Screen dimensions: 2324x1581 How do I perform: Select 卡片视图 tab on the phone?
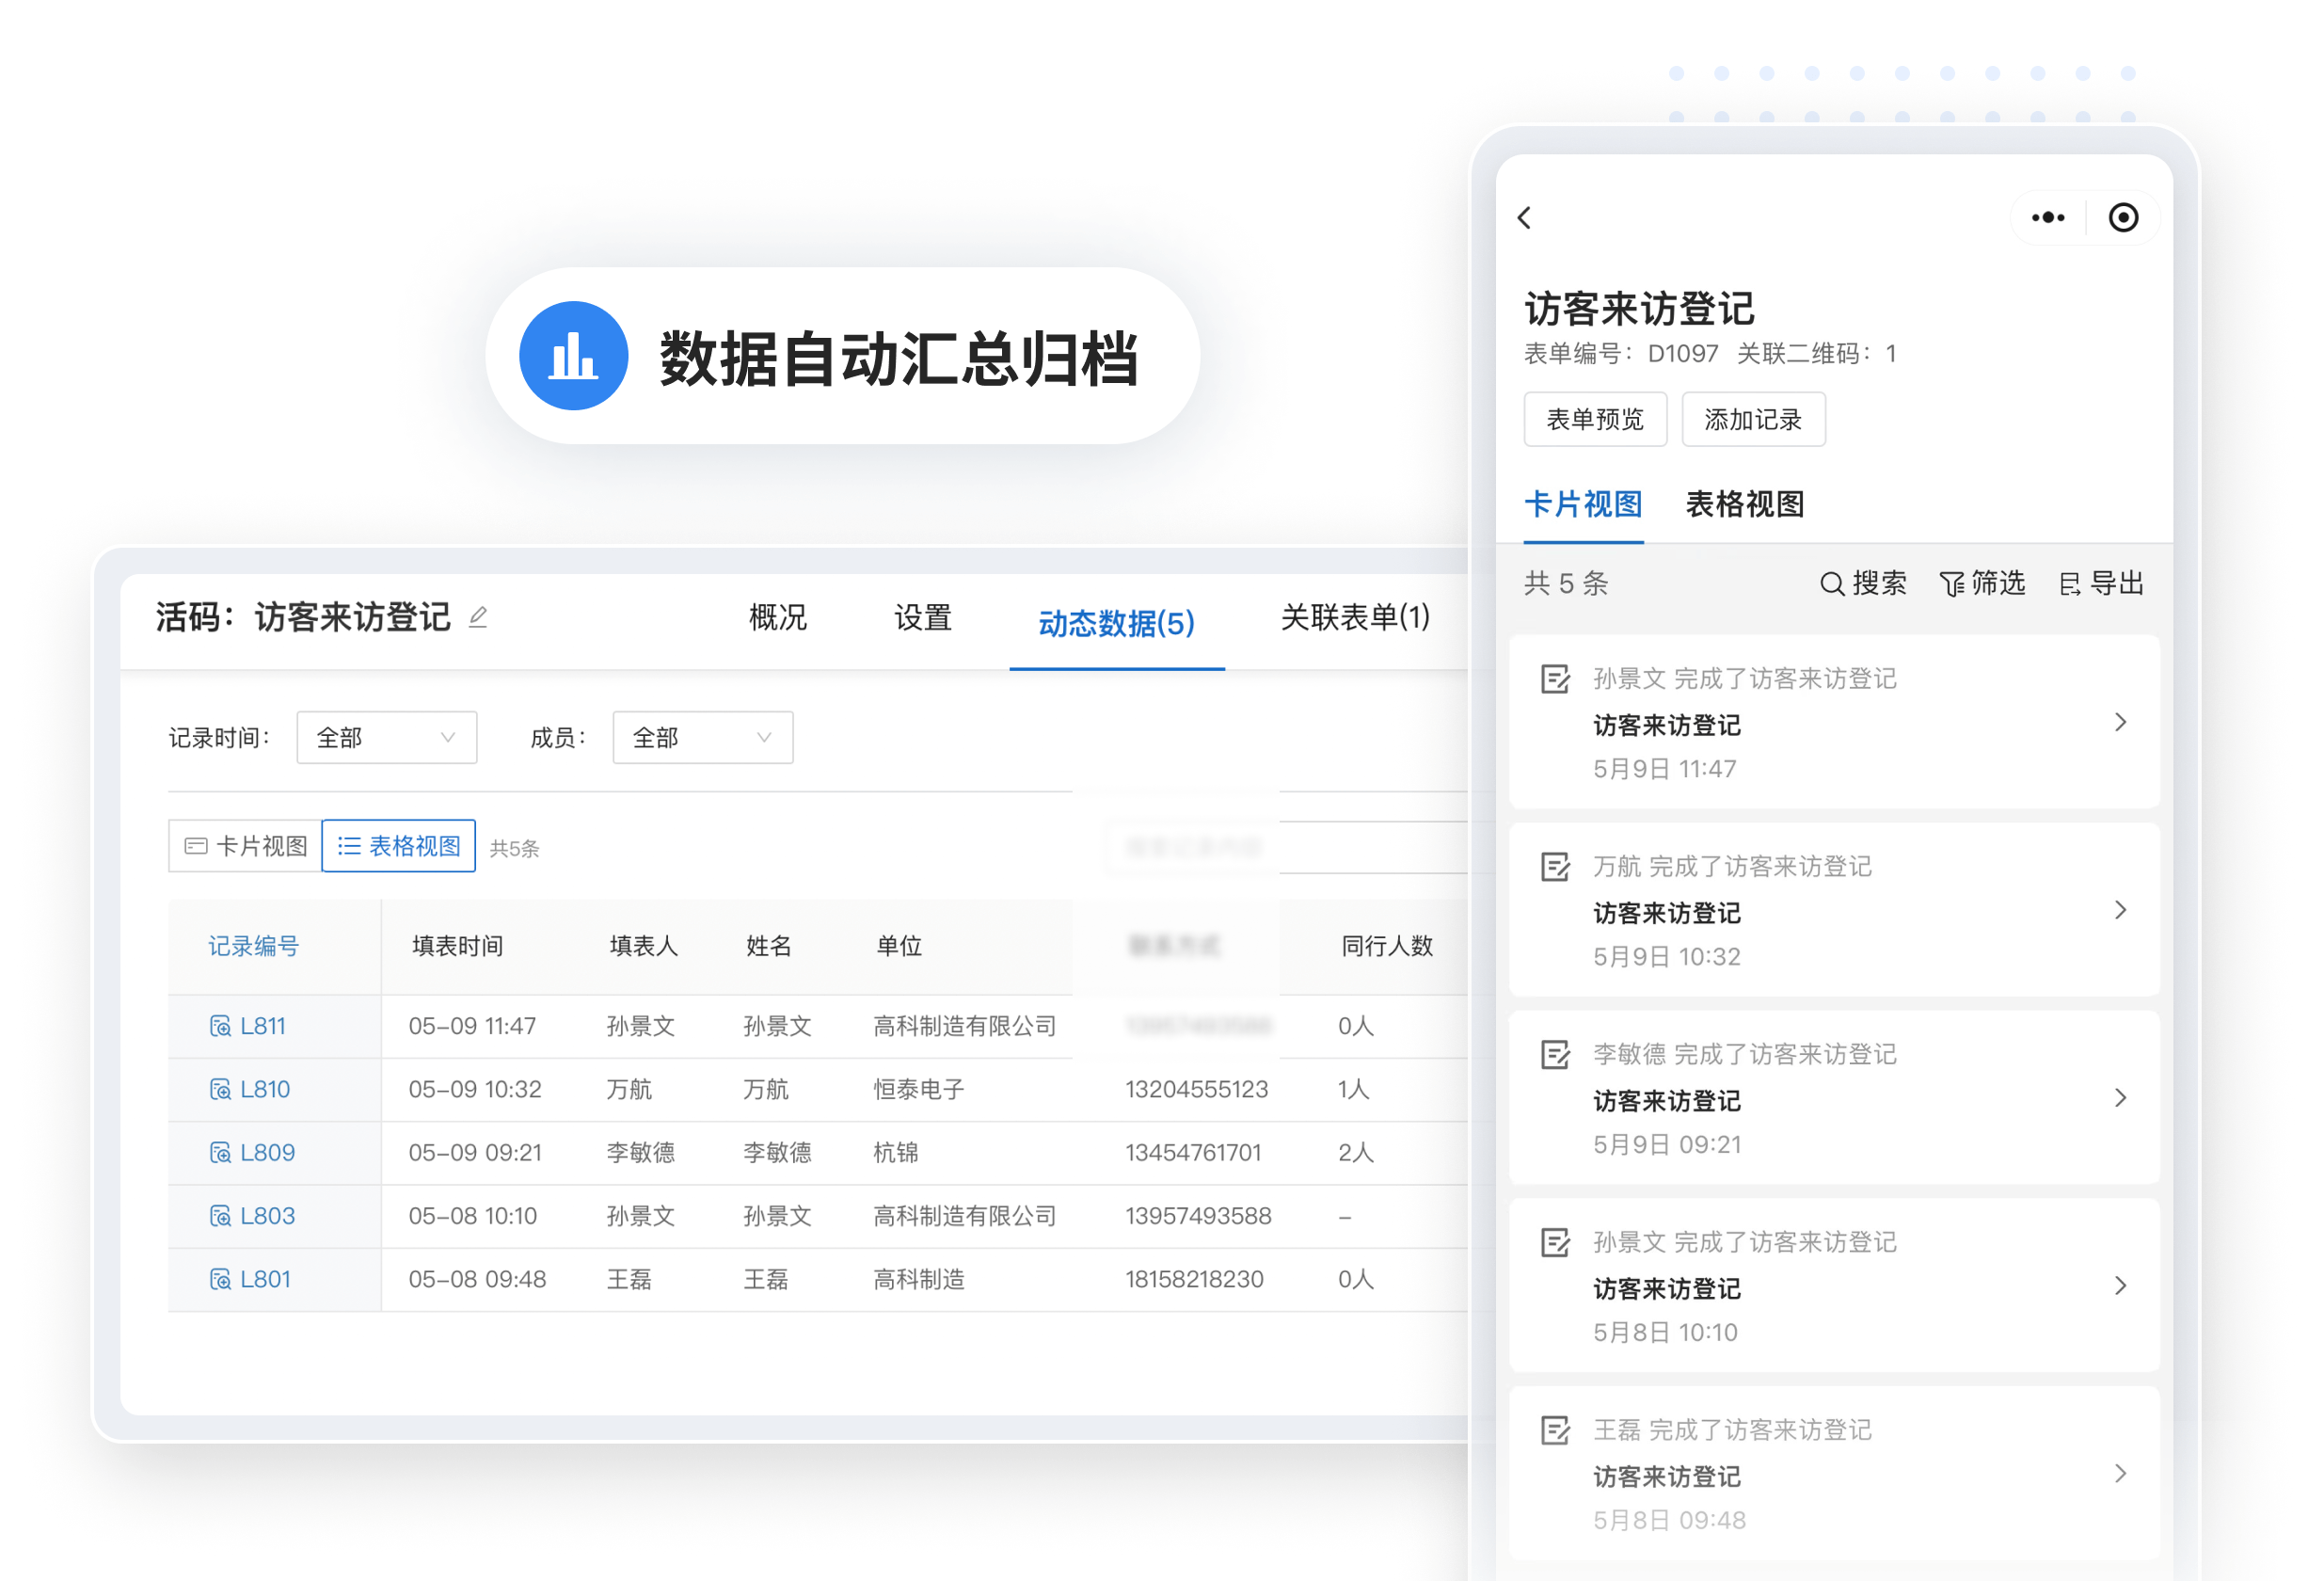[x=1583, y=505]
